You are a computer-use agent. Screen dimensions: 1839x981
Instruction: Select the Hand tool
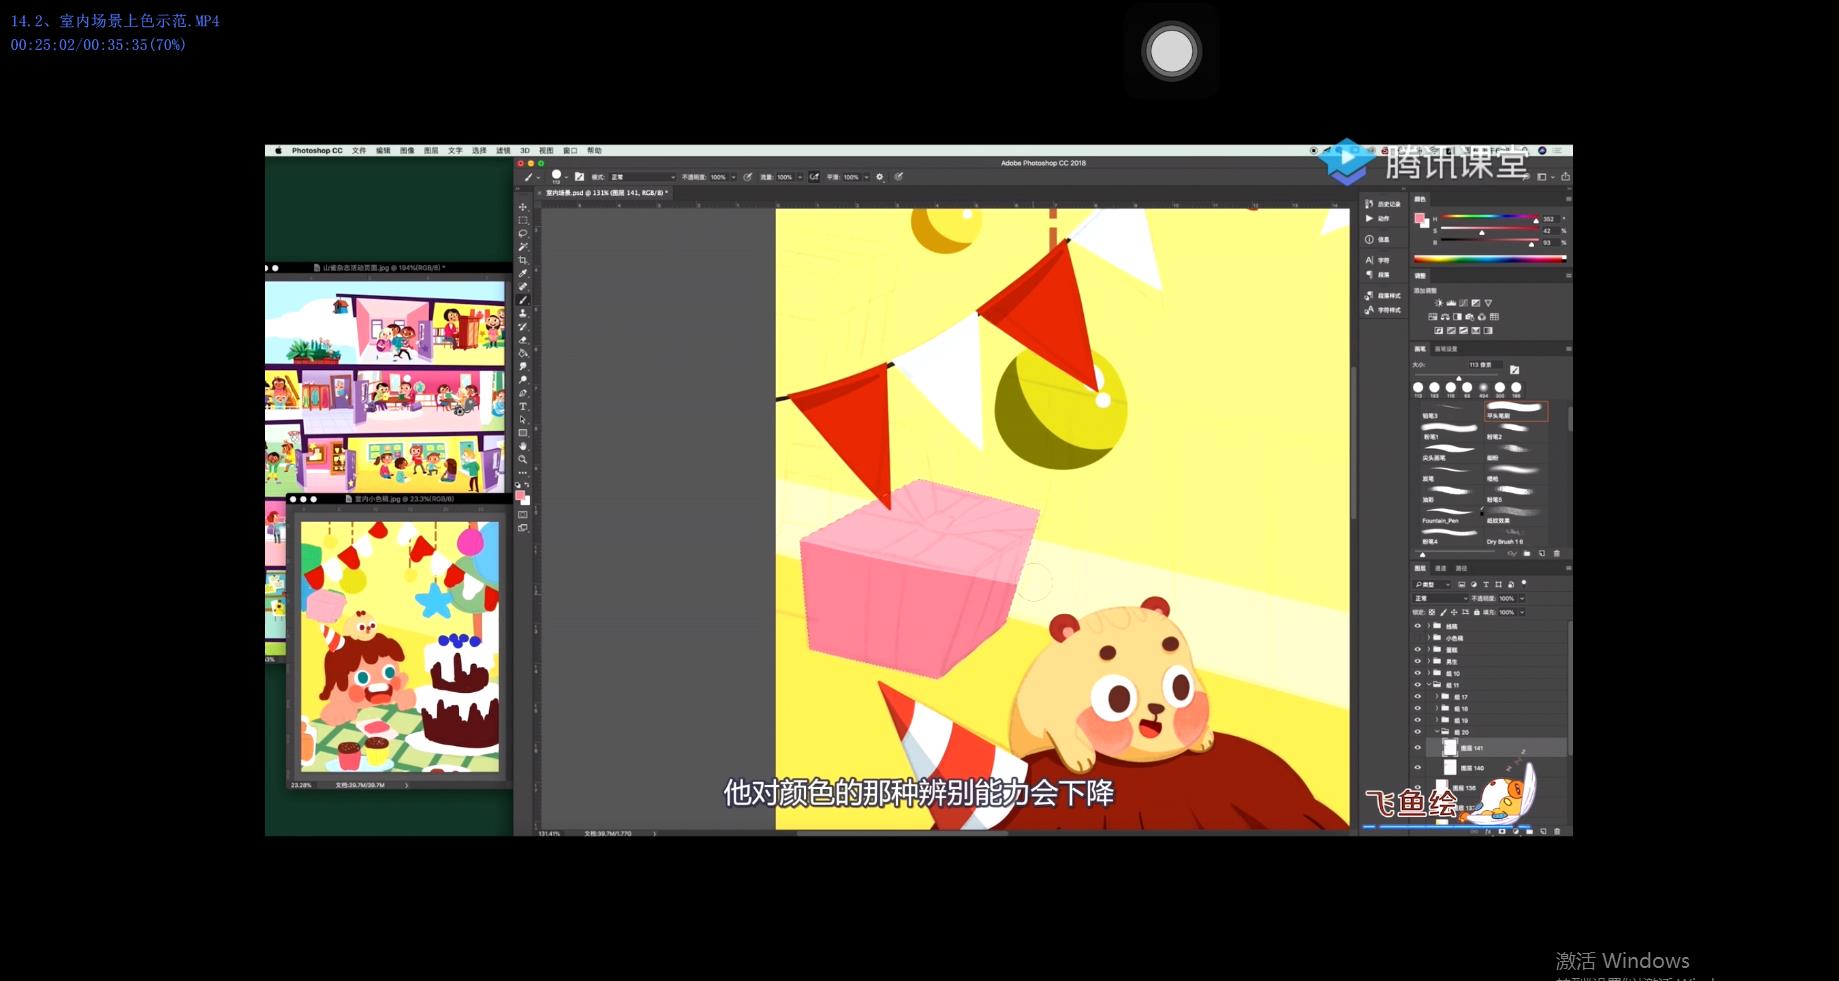click(x=522, y=446)
